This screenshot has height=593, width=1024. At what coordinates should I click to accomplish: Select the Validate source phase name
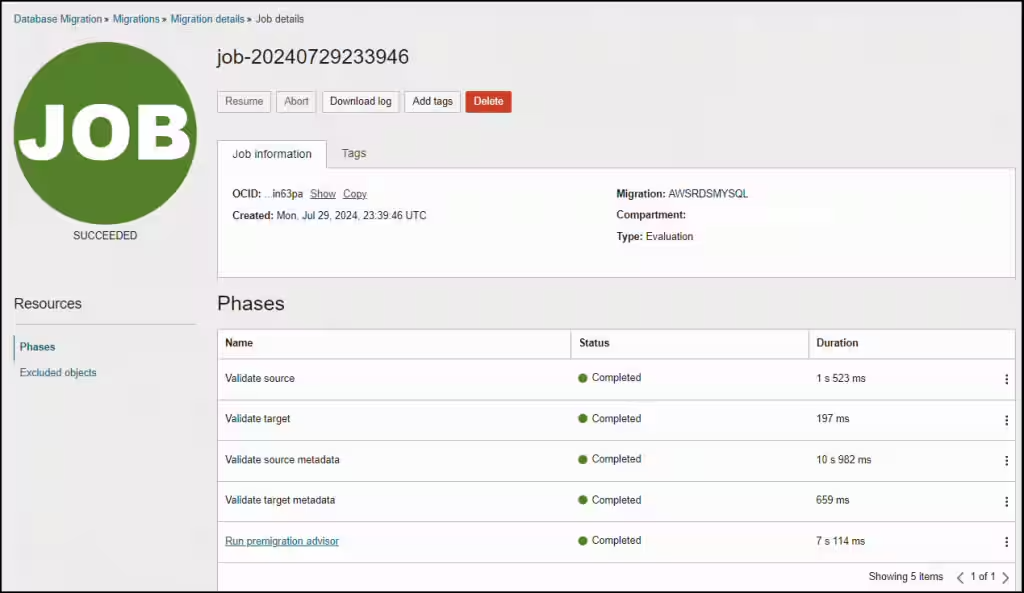[260, 378]
